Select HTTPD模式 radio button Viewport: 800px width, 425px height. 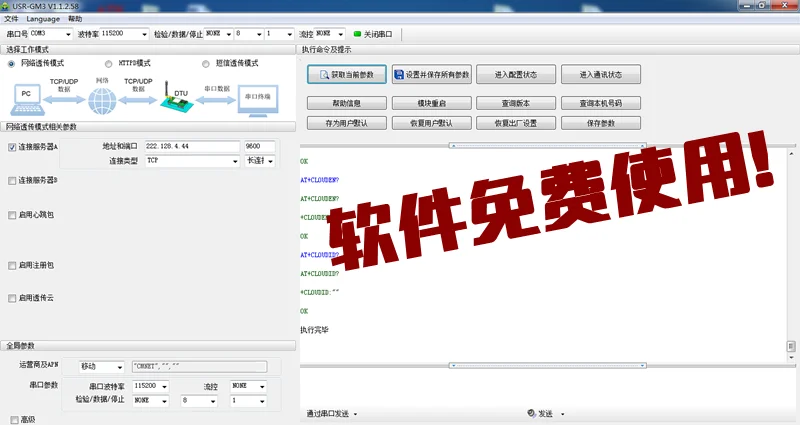click(108, 64)
